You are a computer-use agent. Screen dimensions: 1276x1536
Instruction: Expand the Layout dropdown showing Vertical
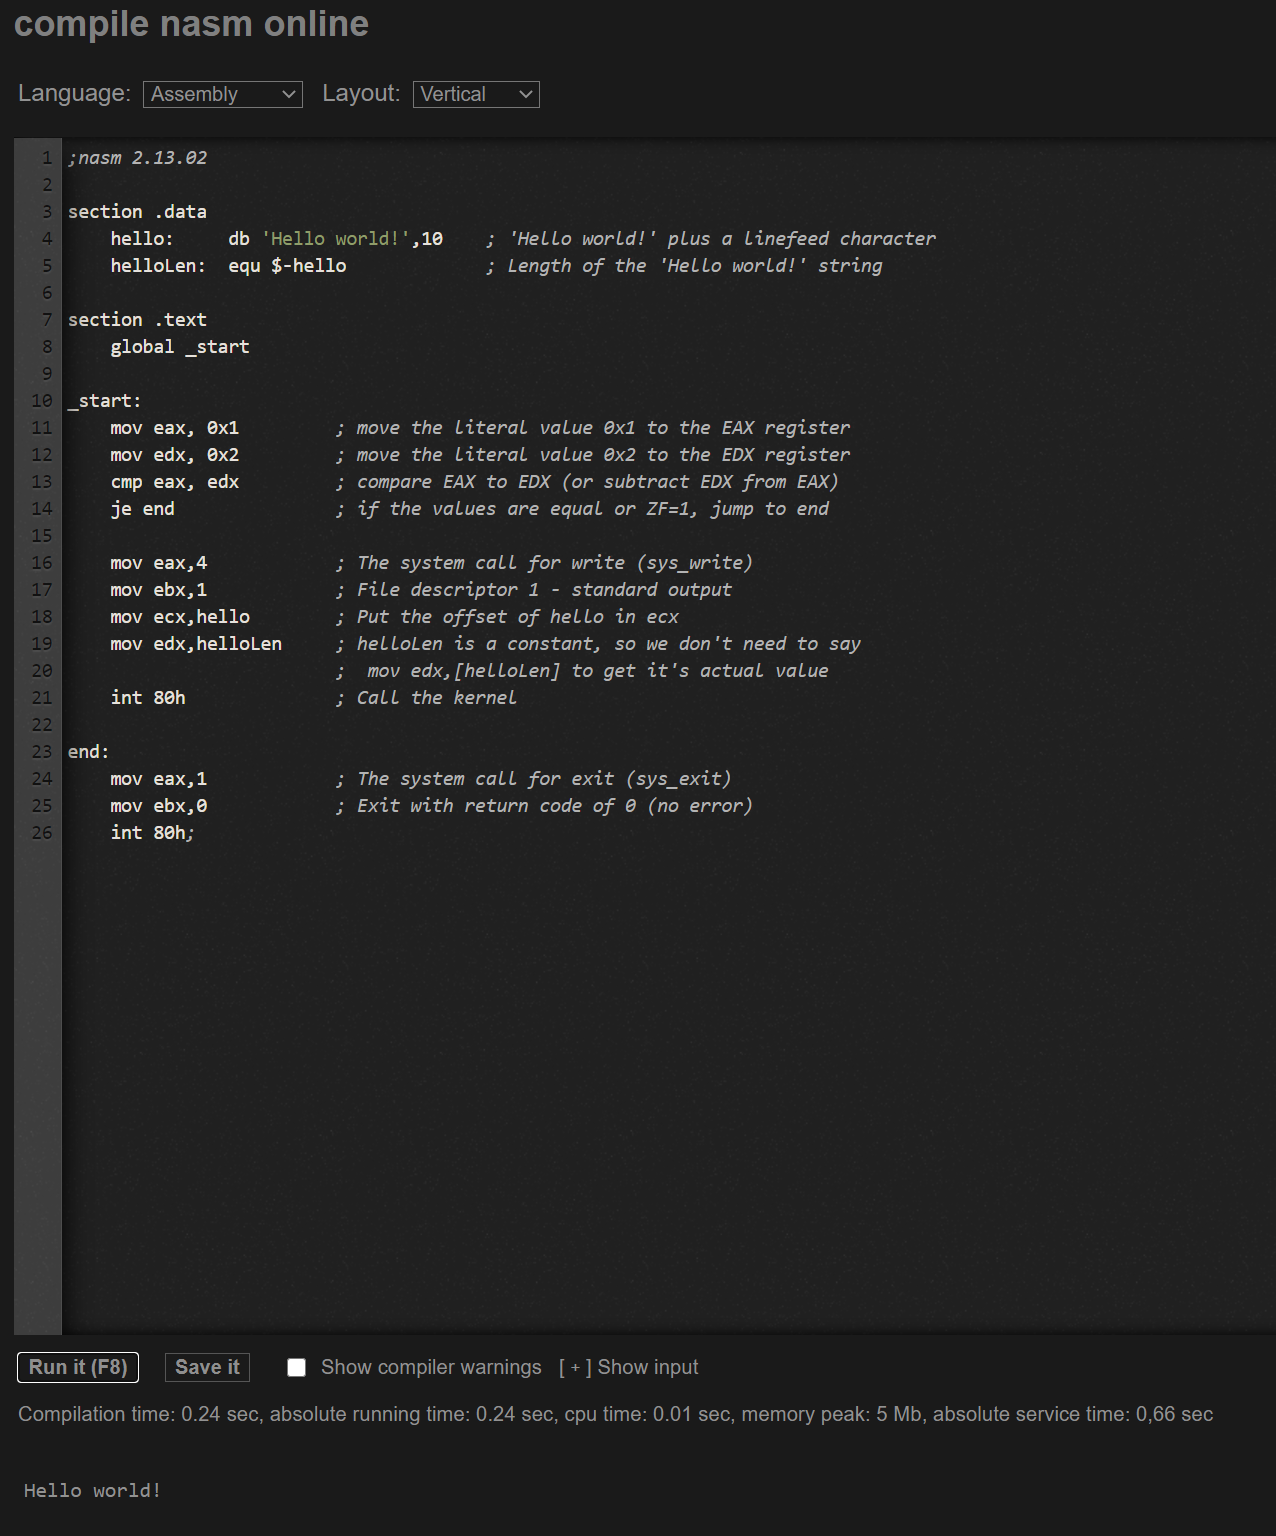coord(475,94)
